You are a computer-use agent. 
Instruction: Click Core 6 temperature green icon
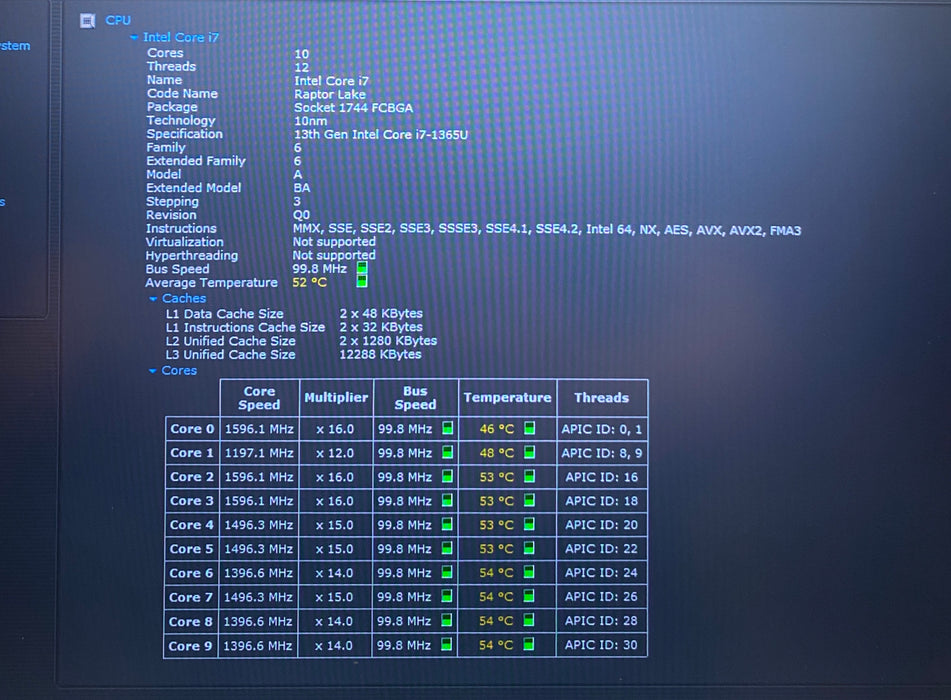tap(529, 572)
